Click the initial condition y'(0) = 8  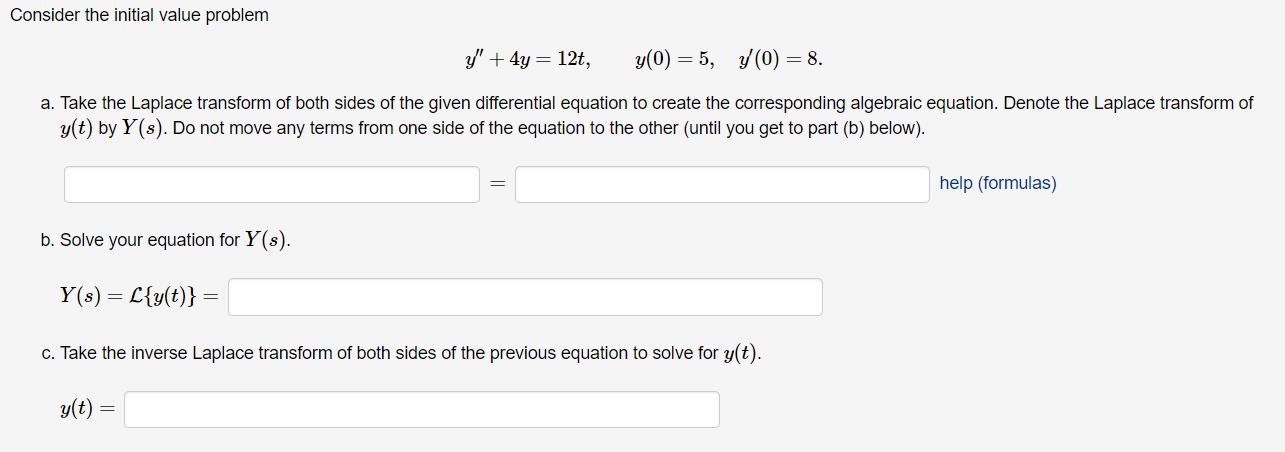pyautogui.click(x=780, y=59)
